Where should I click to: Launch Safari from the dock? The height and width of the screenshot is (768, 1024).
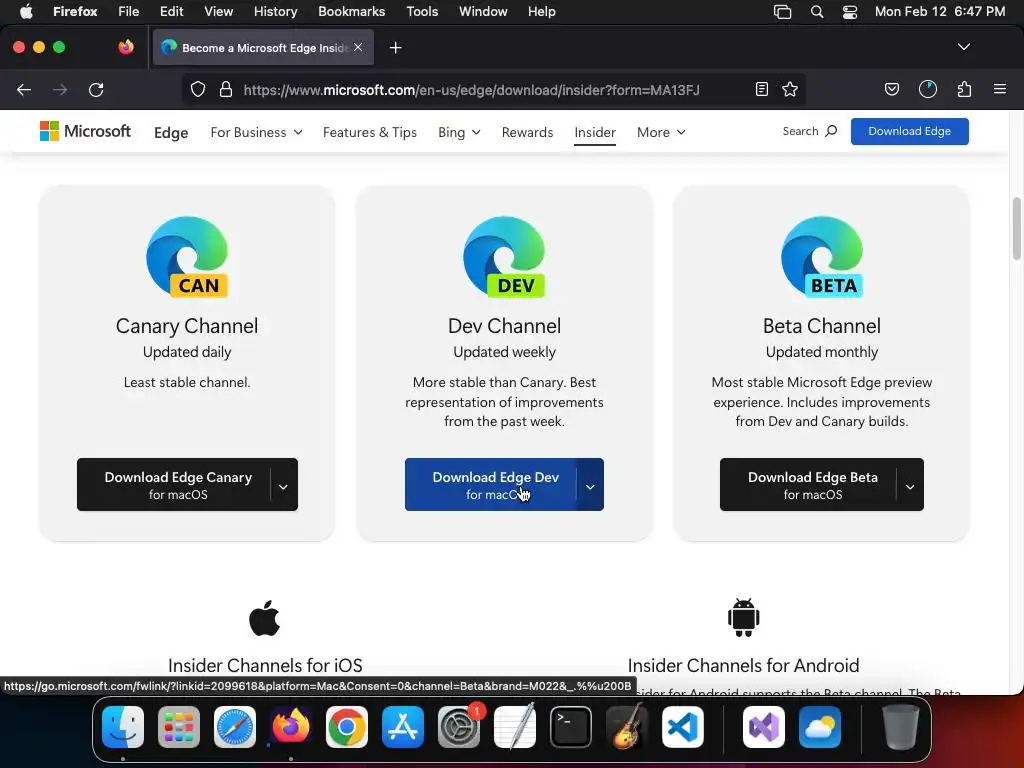[235, 727]
